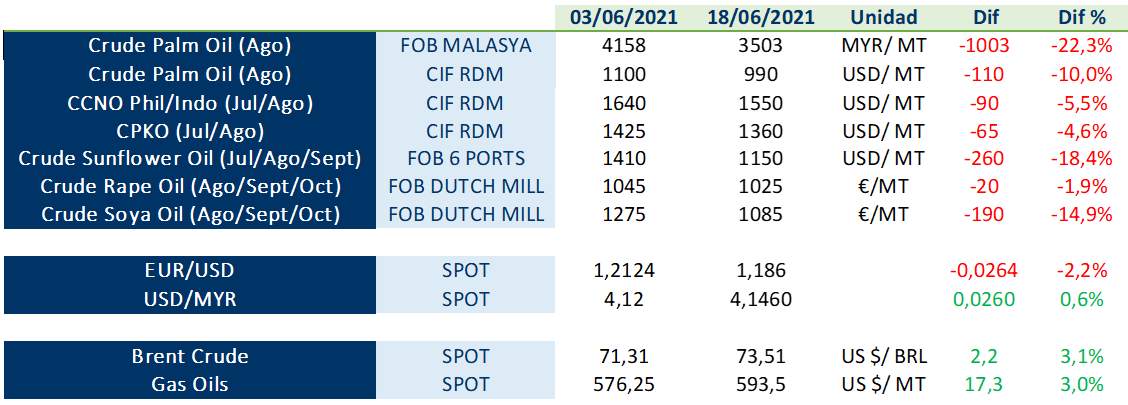Select the CCNO Phil/Indo row label

pyautogui.click(x=190, y=103)
